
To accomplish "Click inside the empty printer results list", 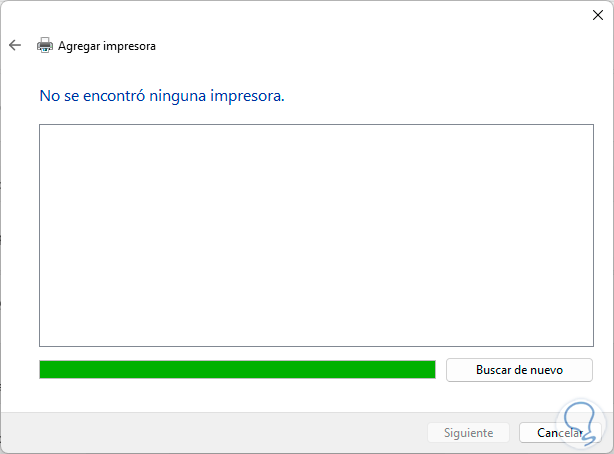I will click(316, 235).
